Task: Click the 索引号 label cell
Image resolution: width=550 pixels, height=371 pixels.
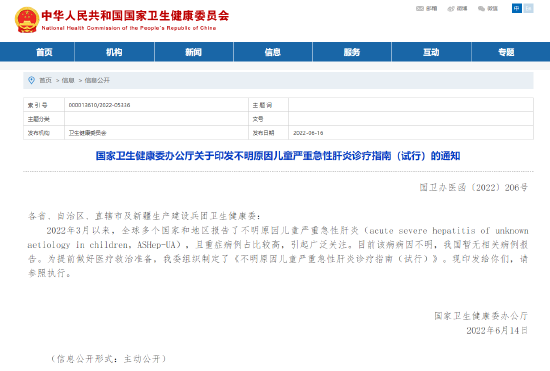Action: pos(44,105)
